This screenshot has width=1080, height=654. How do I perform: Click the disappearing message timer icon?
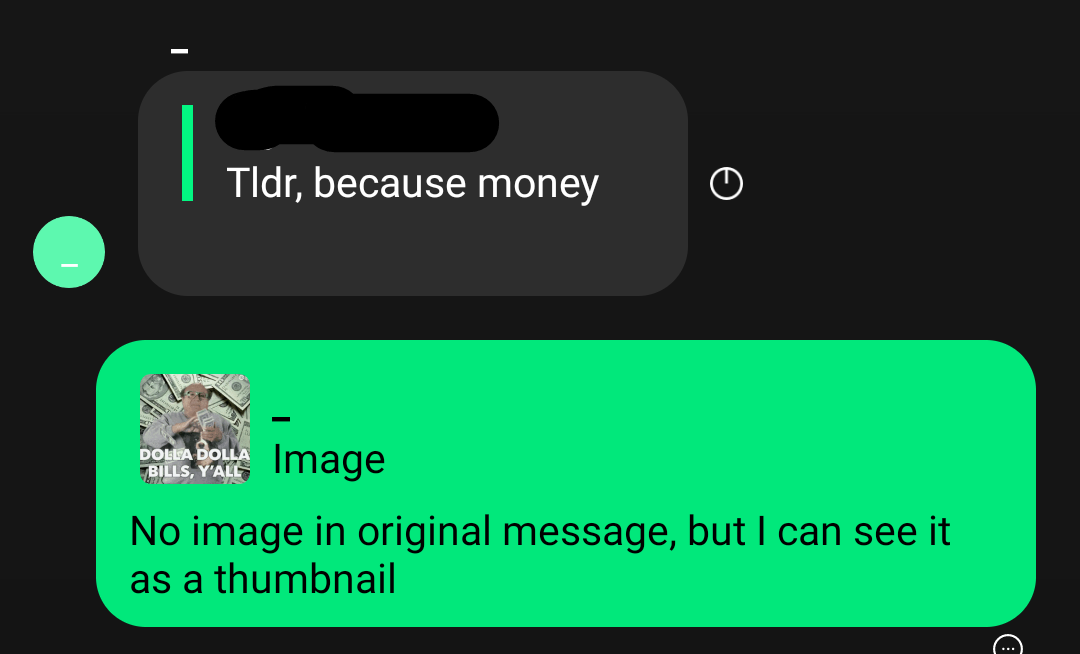tap(726, 184)
